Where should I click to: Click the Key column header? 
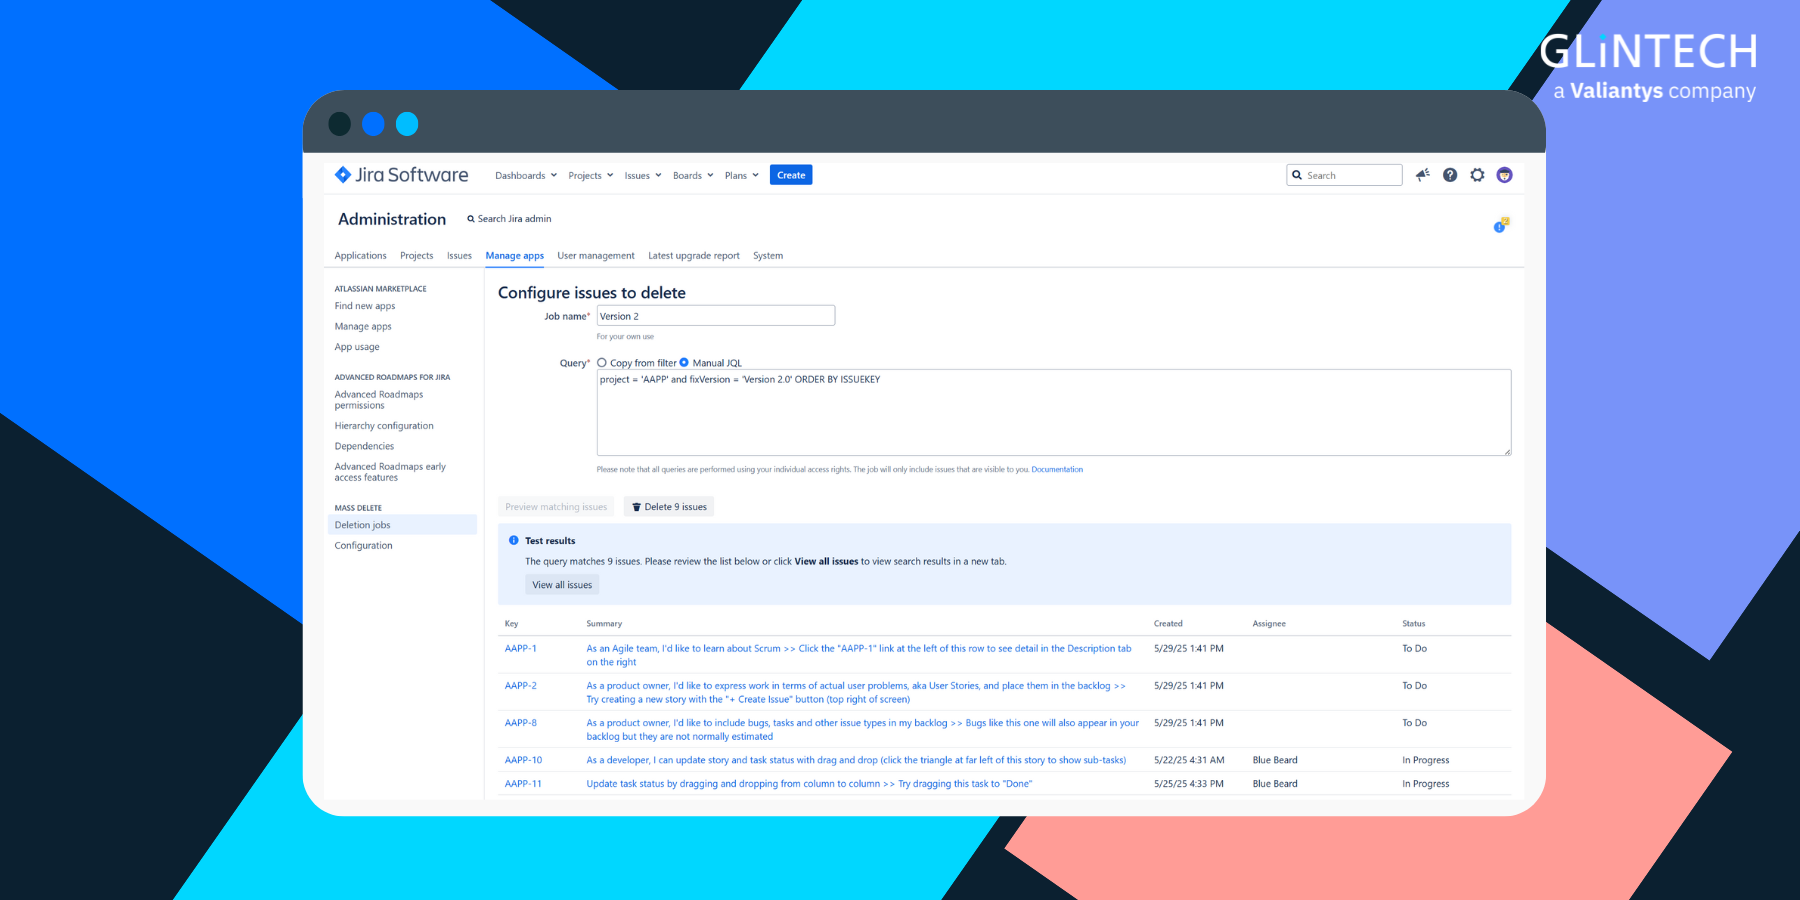coord(512,624)
